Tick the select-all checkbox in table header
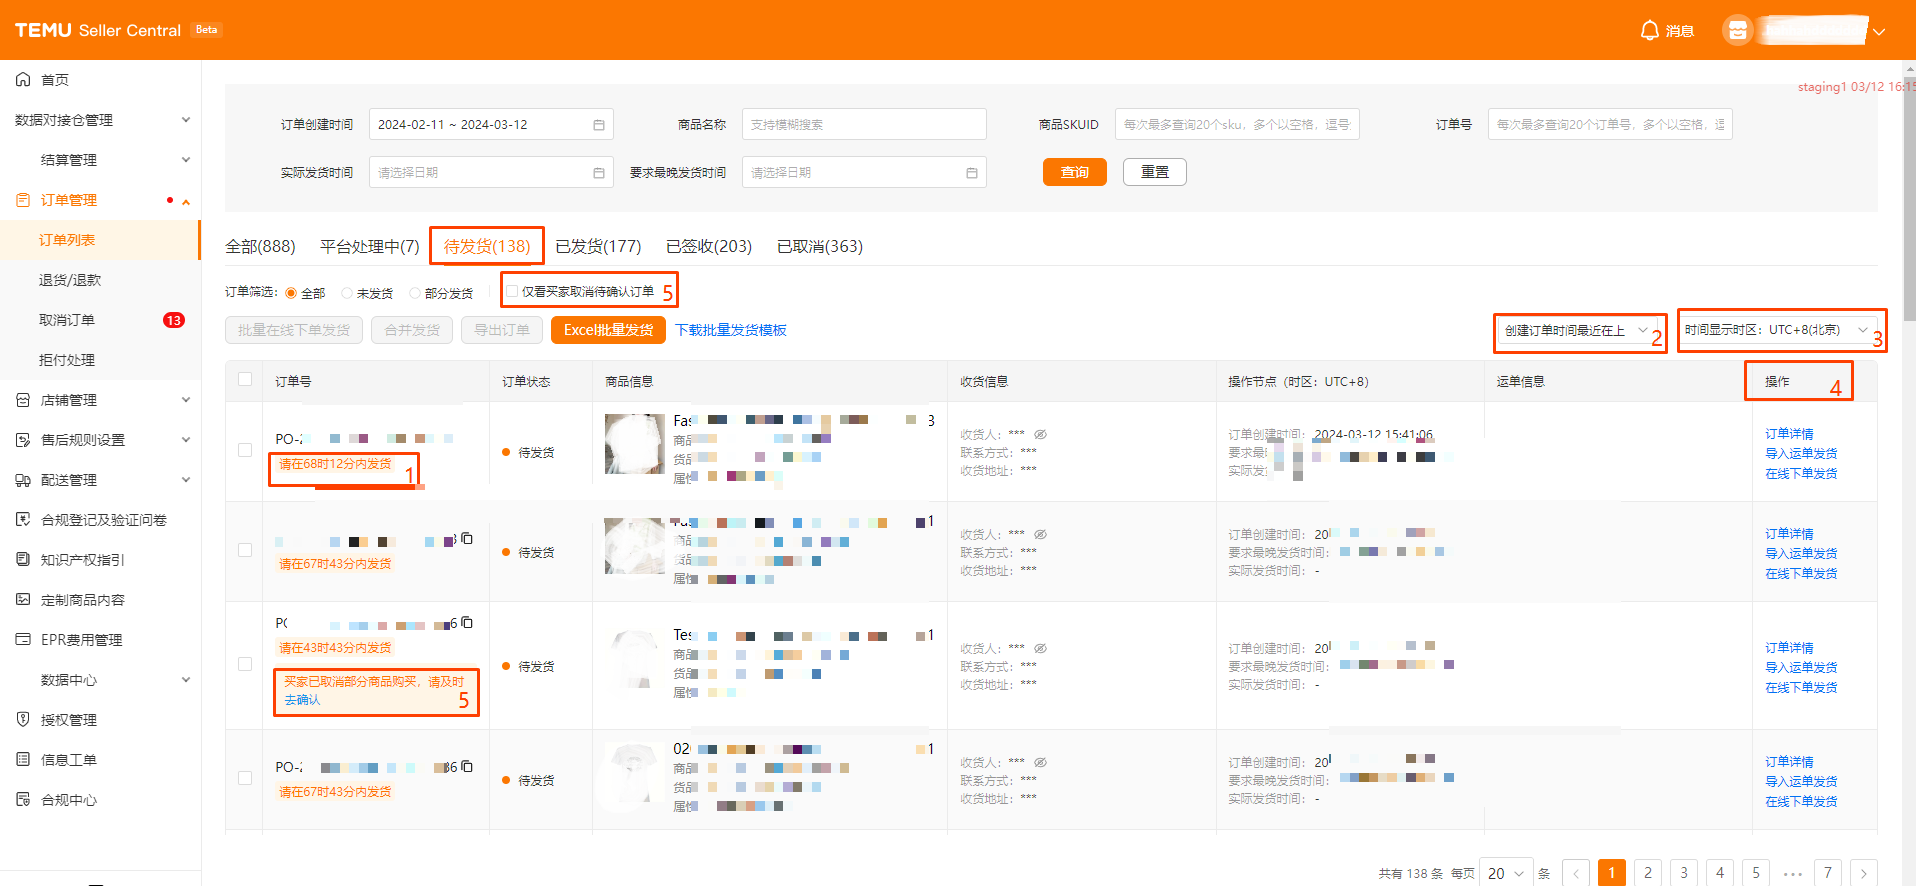 pyautogui.click(x=245, y=379)
